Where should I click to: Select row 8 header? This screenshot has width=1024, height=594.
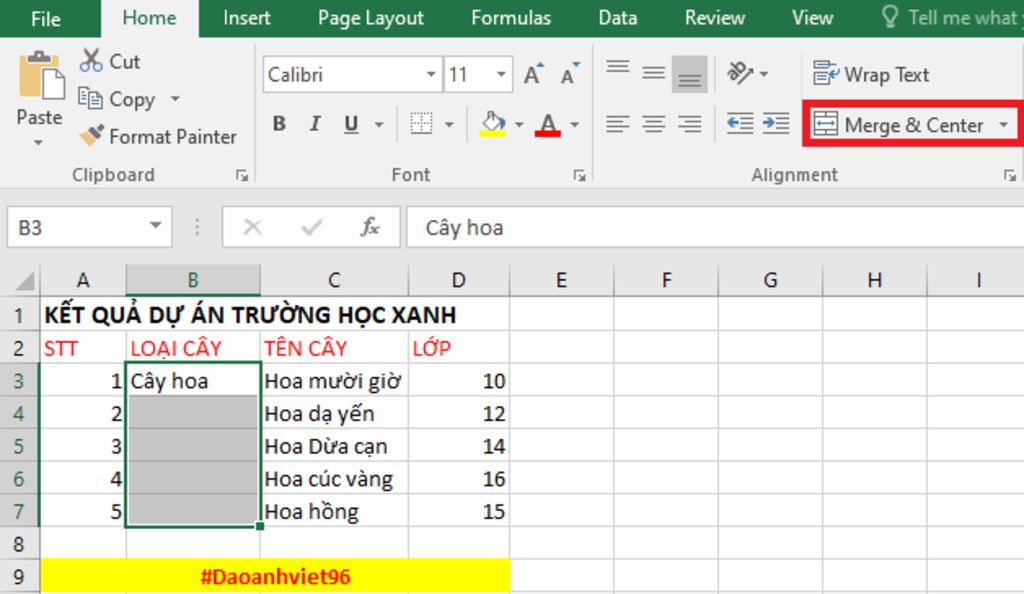[x=19, y=543]
